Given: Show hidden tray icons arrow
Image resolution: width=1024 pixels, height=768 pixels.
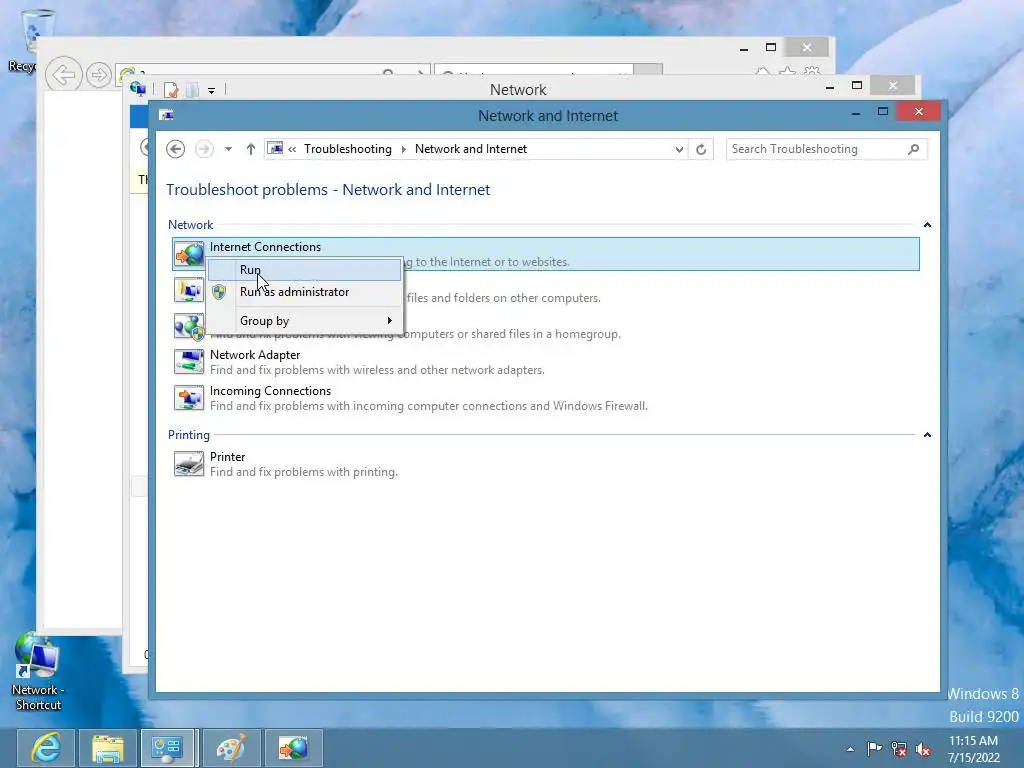Looking at the screenshot, I should click(x=850, y=749).
